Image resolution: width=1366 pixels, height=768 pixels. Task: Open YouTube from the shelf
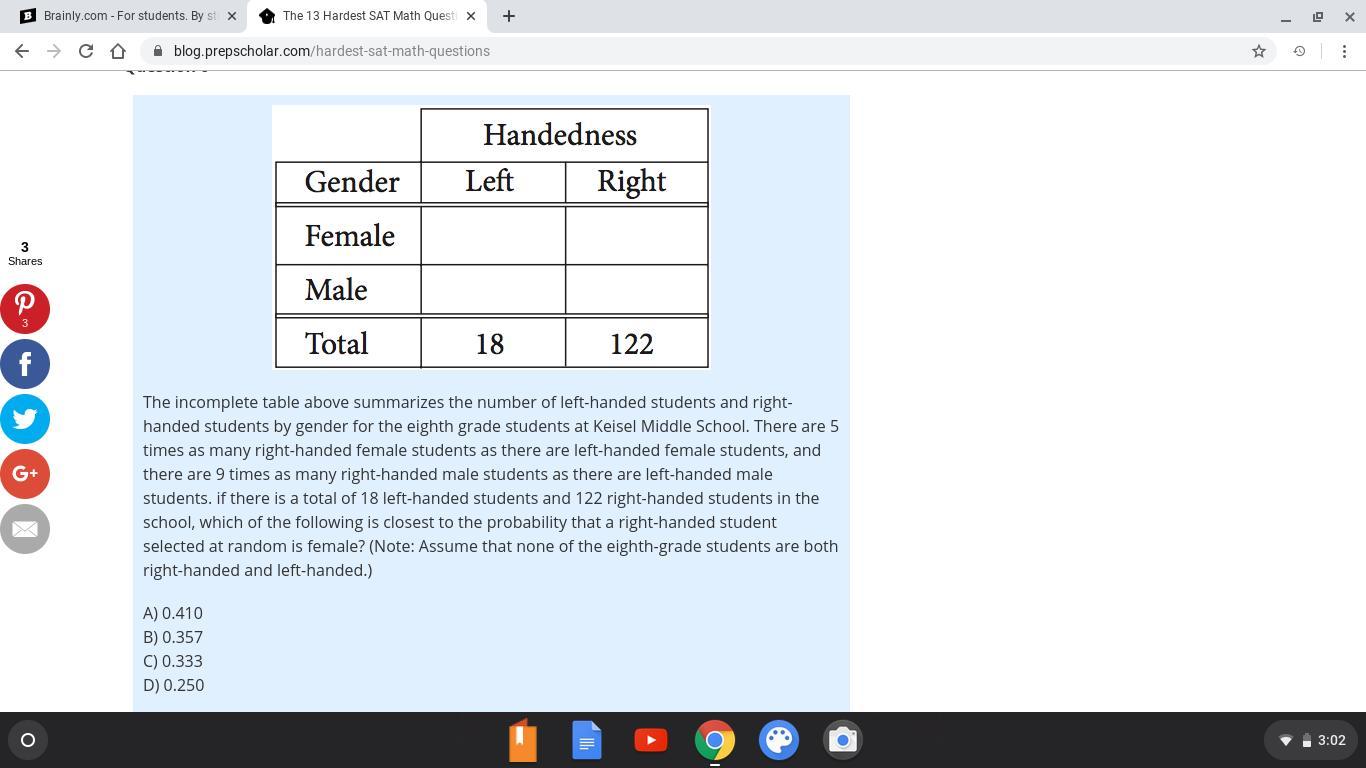pos(651,740)
